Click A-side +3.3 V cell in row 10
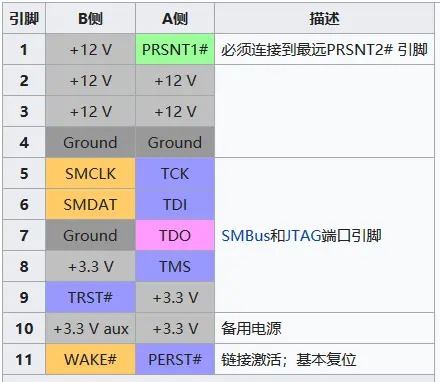 coord(175,328)
